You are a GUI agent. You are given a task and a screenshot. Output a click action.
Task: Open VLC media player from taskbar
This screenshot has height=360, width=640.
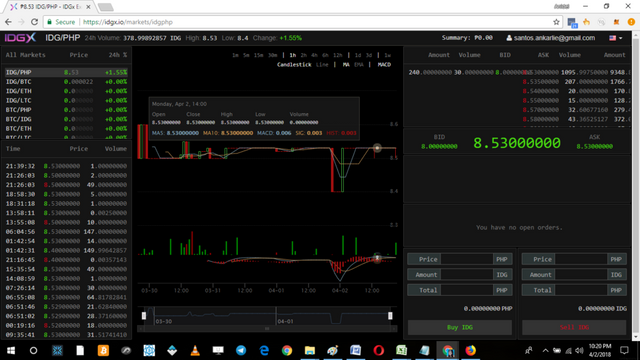pyautogui.click(x=195, y=351)
